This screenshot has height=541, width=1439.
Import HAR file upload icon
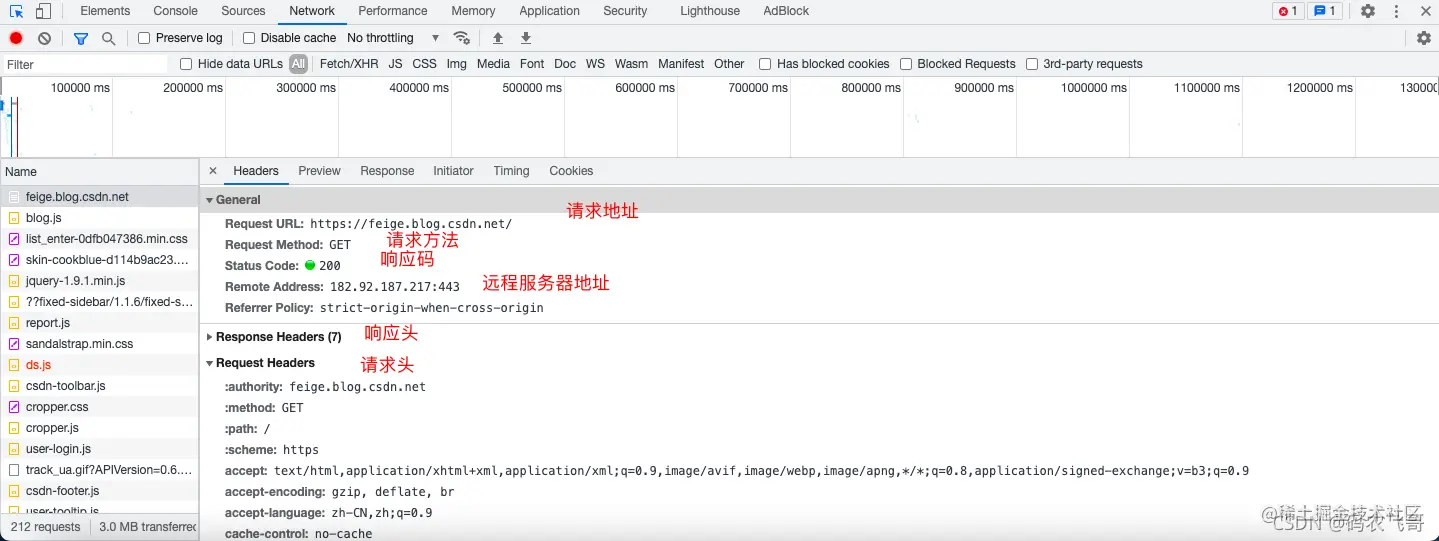pos(498,38)
